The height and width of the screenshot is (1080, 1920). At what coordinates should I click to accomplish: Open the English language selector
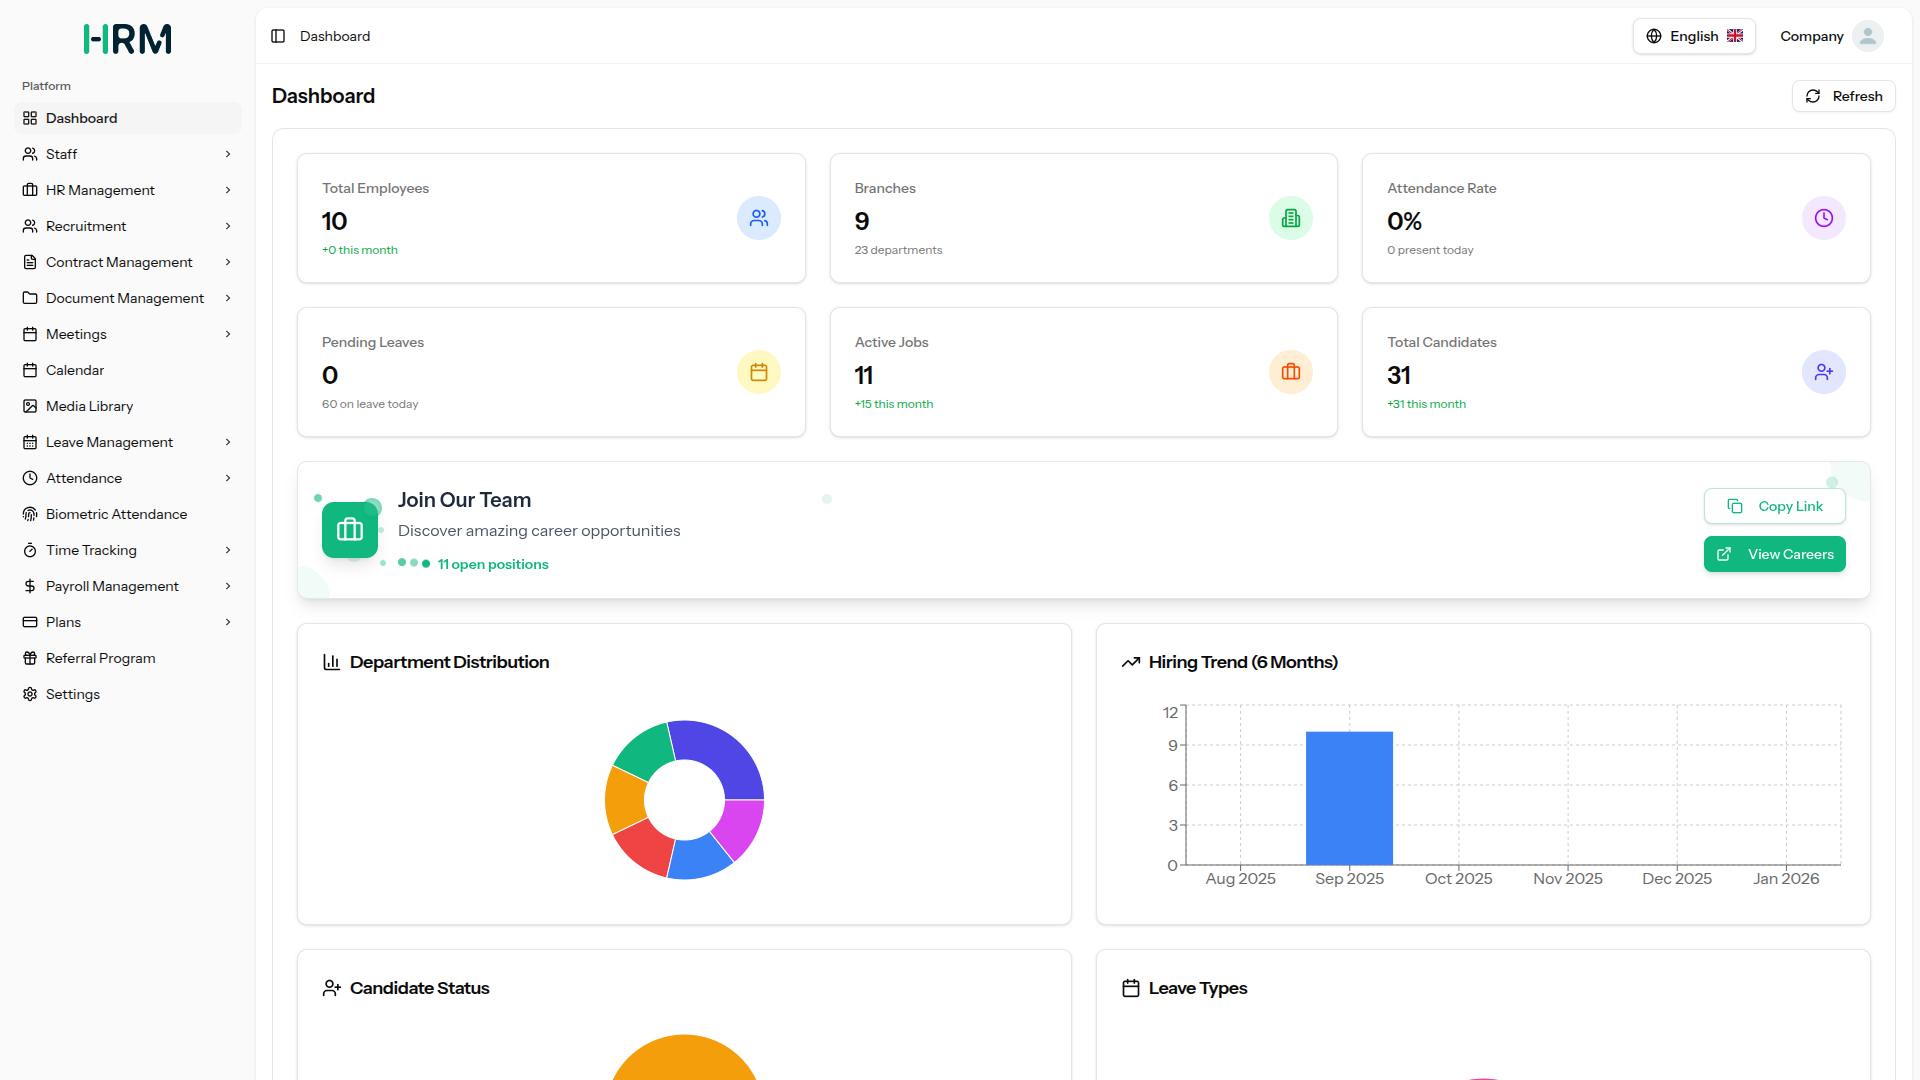(x=1694, y=36)
